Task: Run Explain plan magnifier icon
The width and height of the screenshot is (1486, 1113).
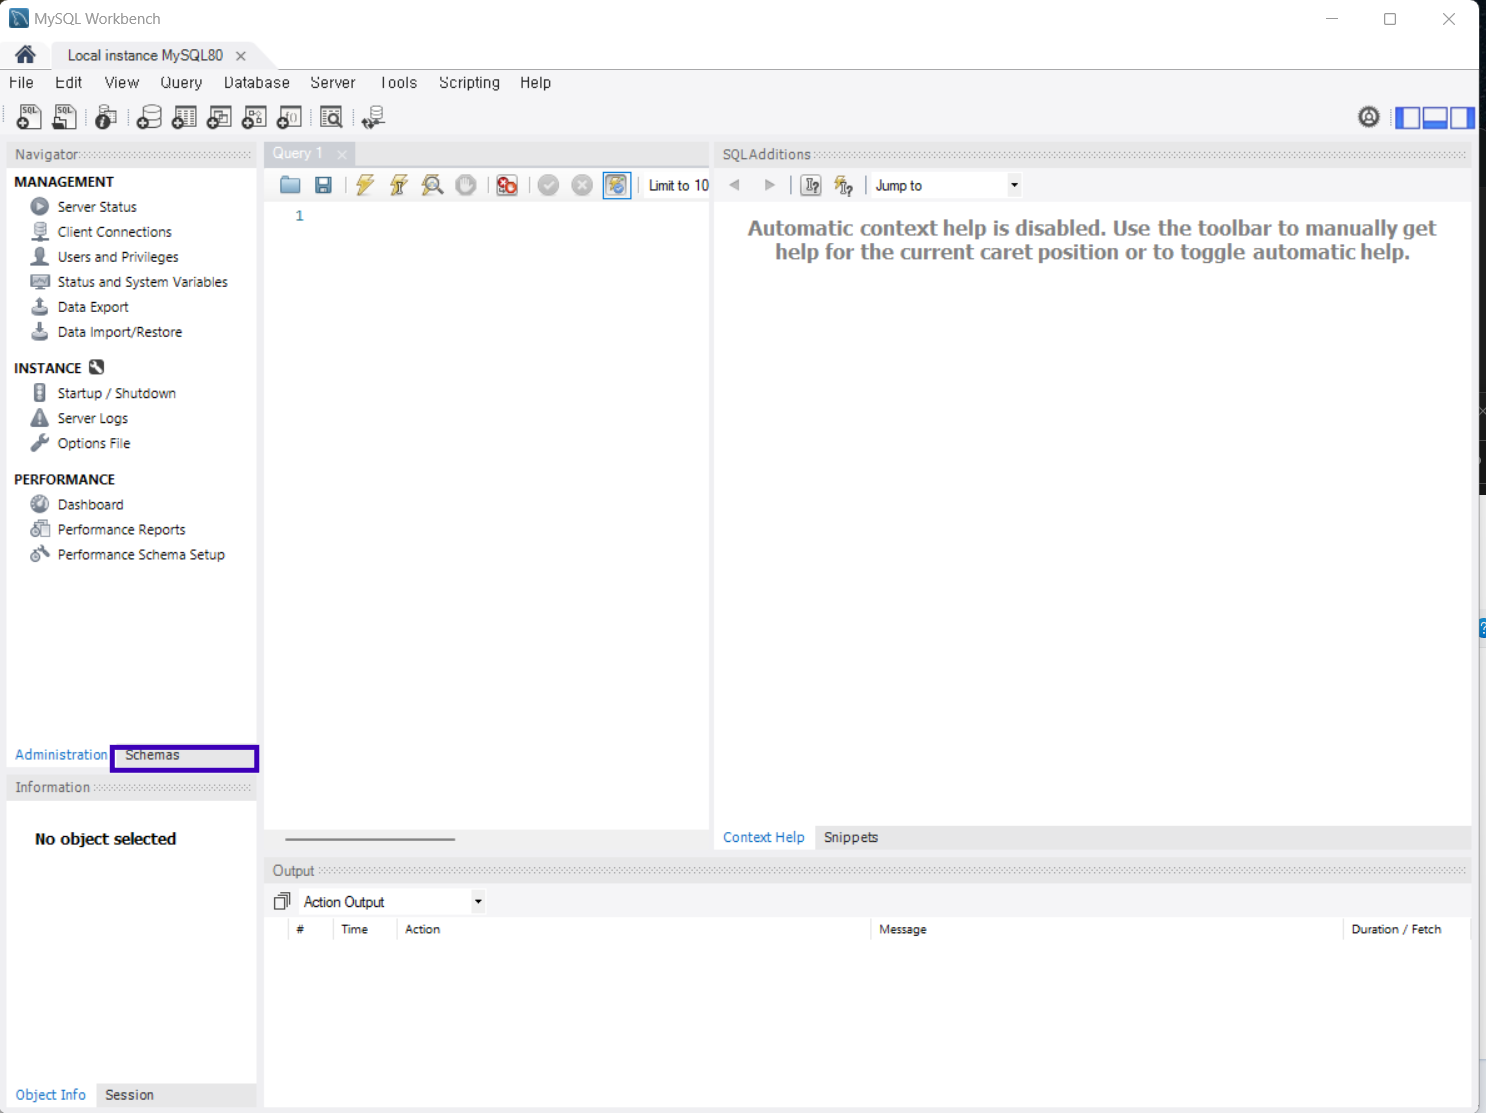Action: (x=432, y=185)
